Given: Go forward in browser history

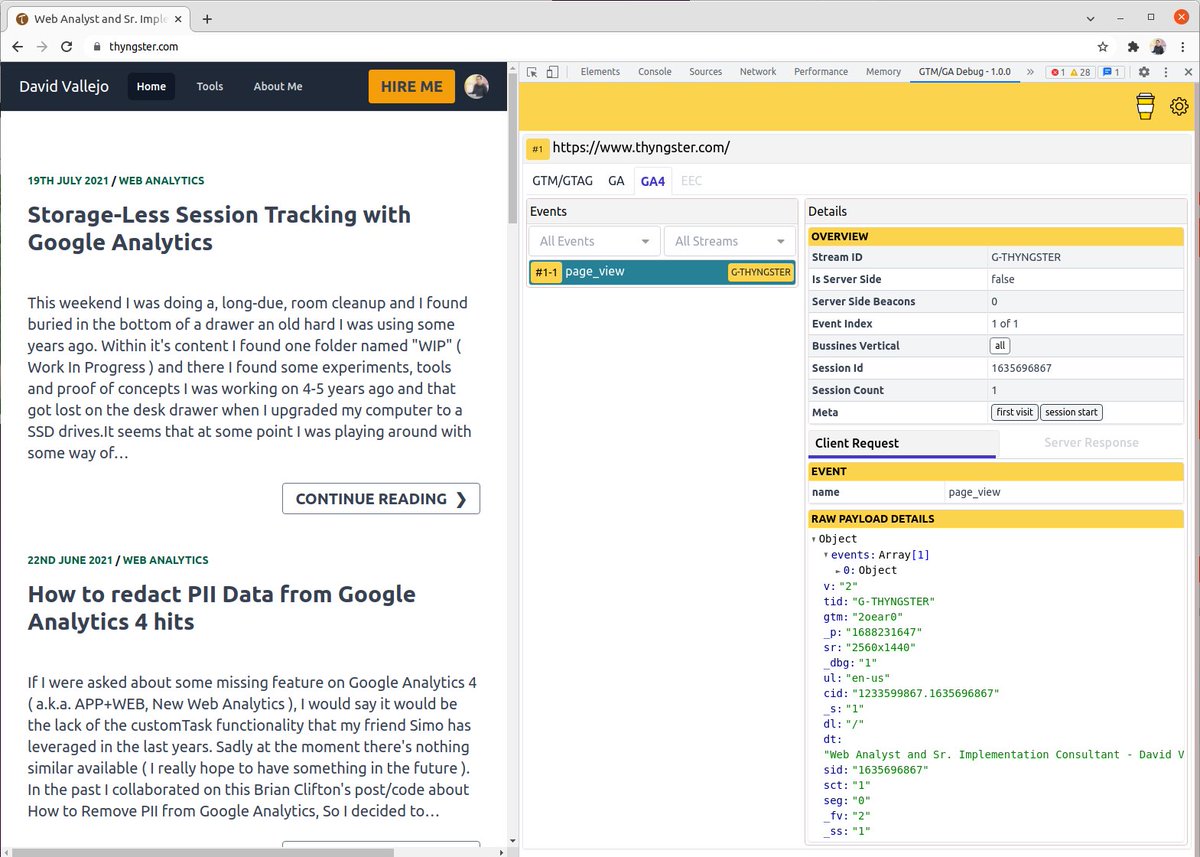Looking at the screenshot, I should point(42,46).
